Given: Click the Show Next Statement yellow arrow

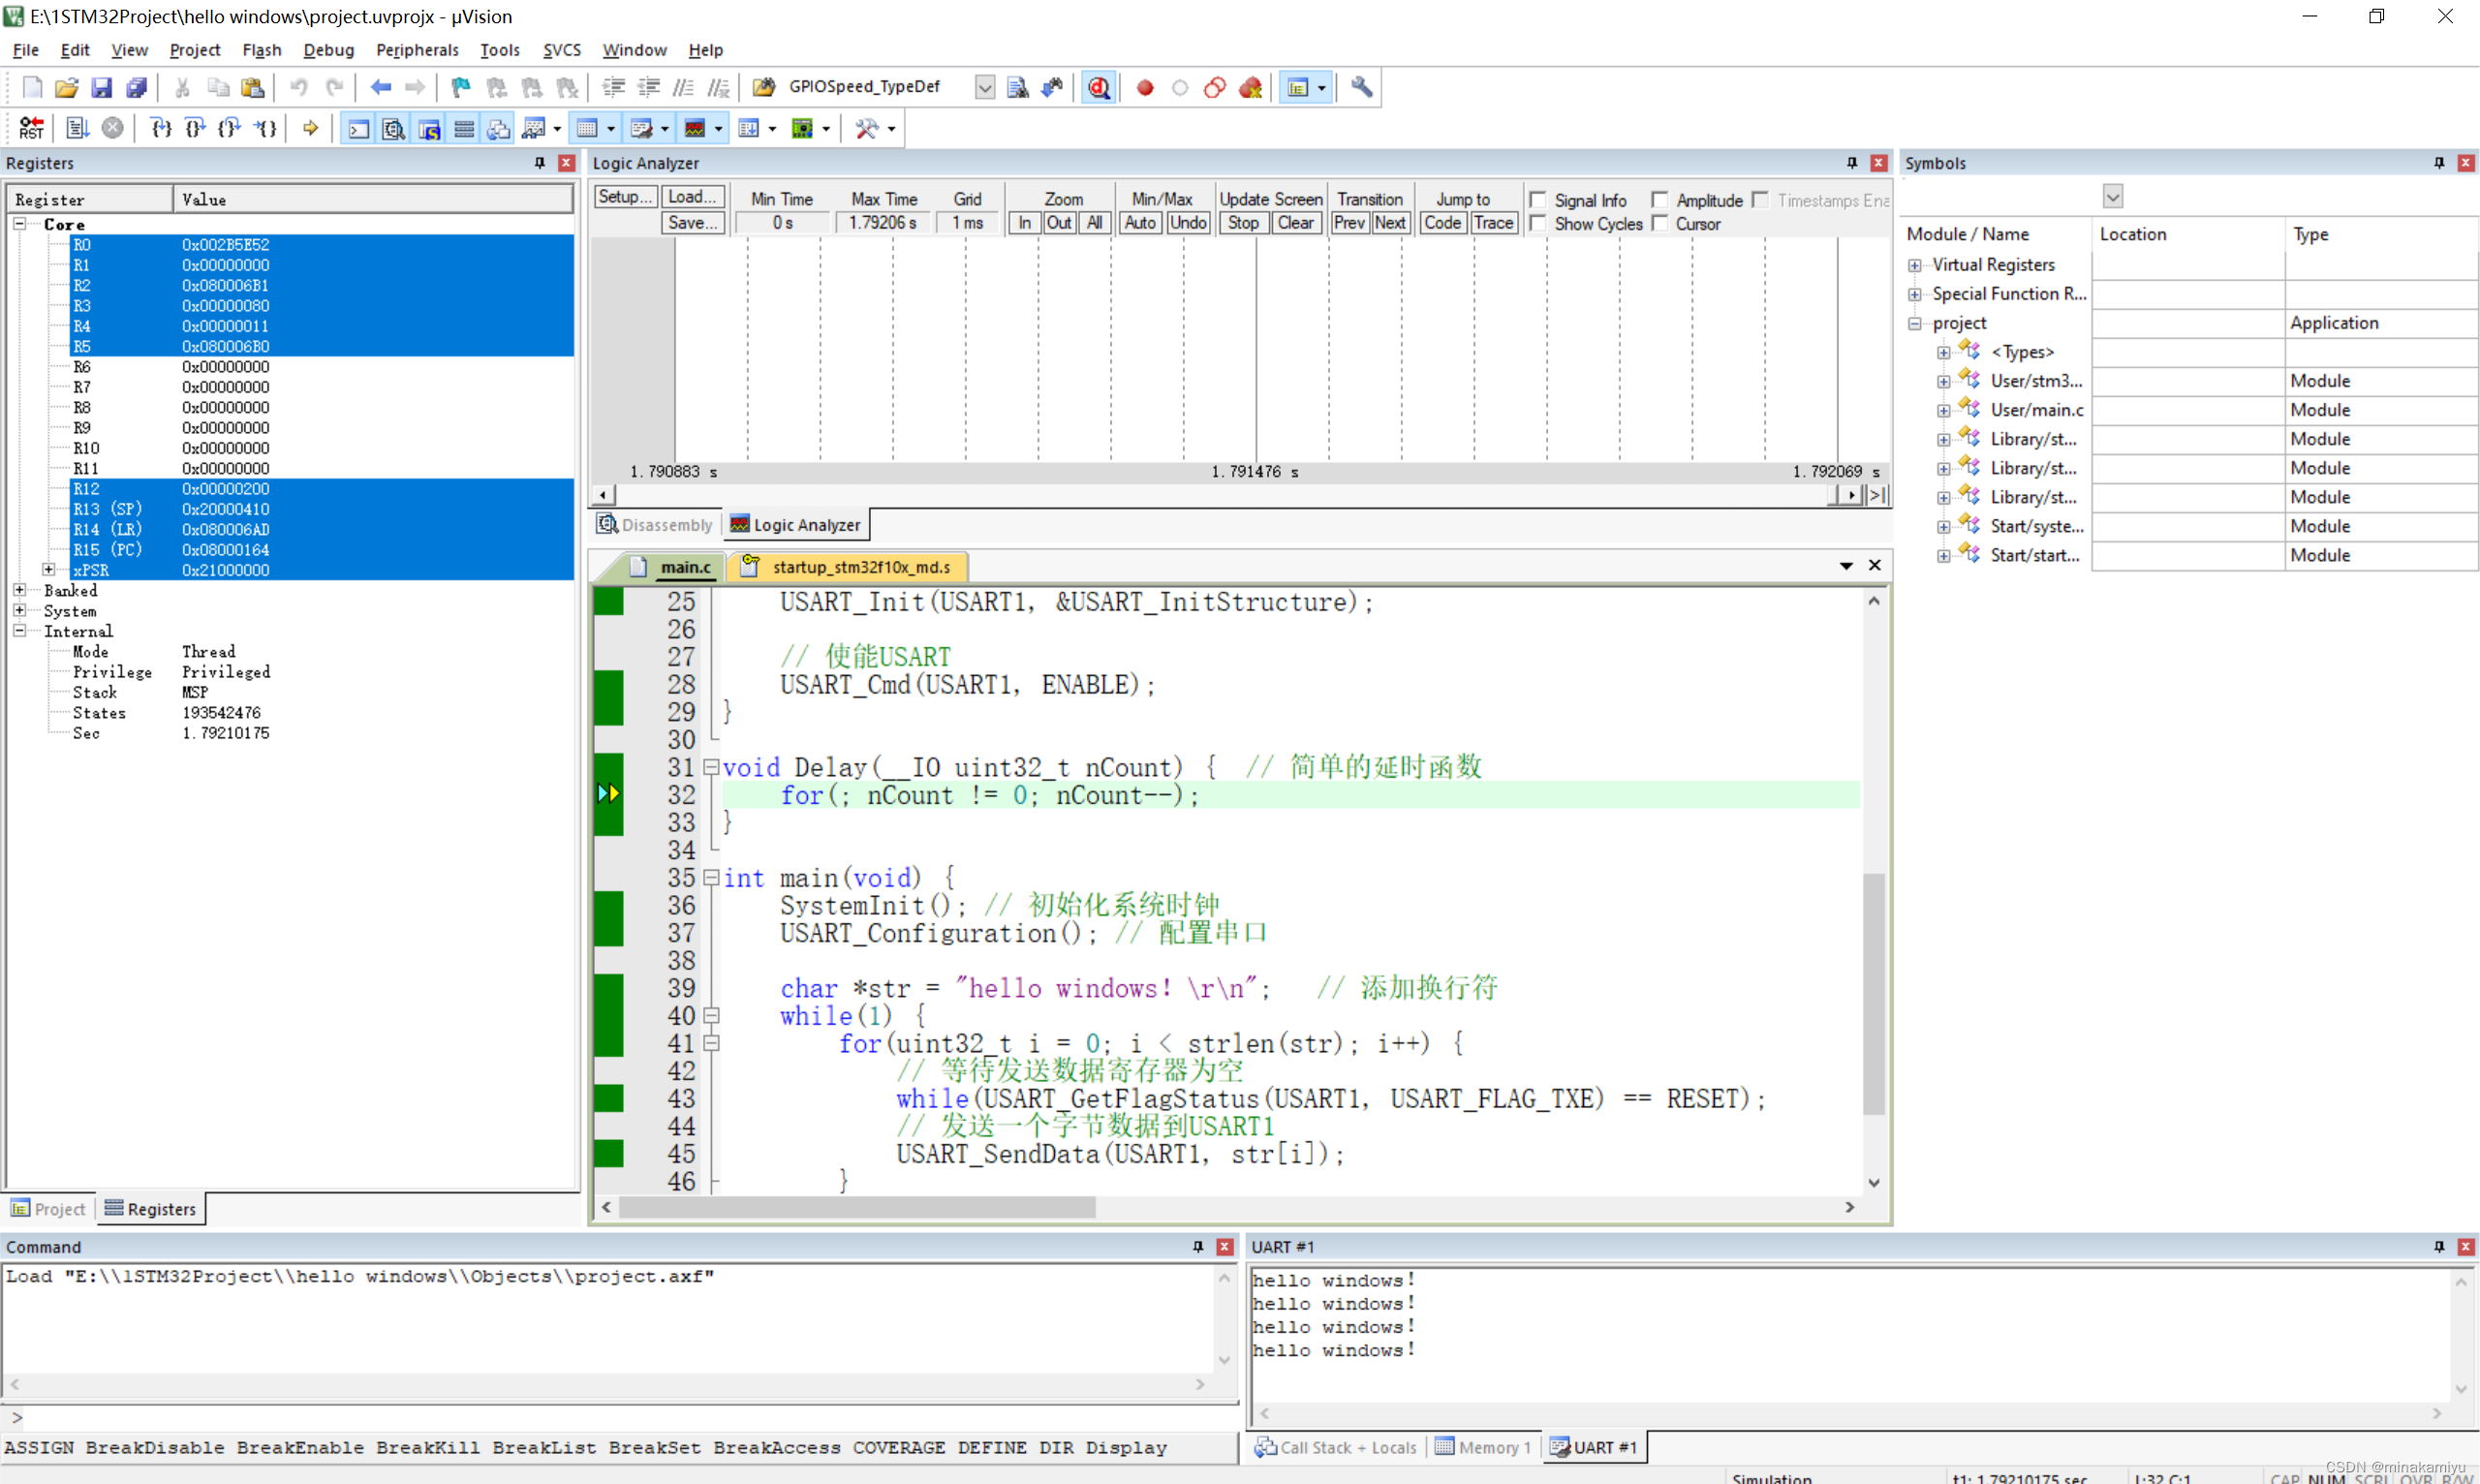Looking at the screenshot, I should point(311,128).
